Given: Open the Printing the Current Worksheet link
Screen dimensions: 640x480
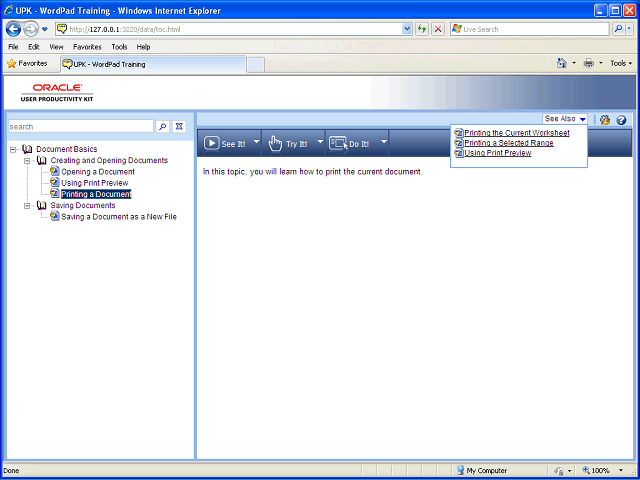Looking at the screenshot, I should [x=517, y=133].
